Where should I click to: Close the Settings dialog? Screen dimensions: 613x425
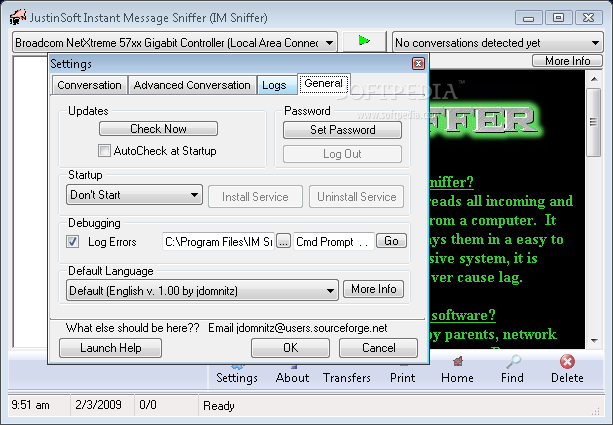pos(418,63)
